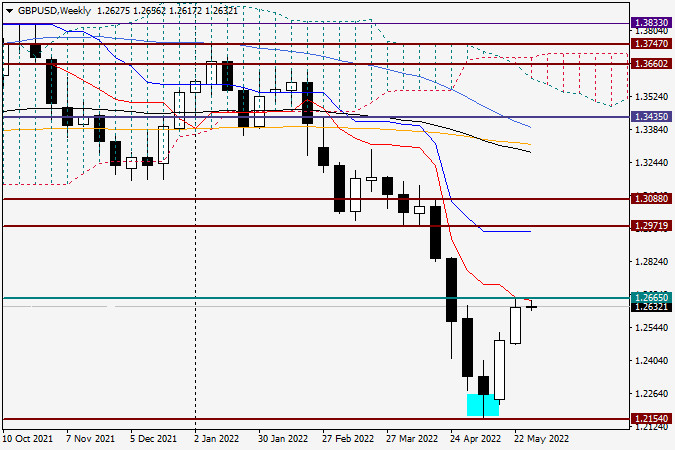Image resolution: width=675 pixels, height=450 pixels.
Task: Select the teal 1.26650 price level label
Action: [652, 297]
